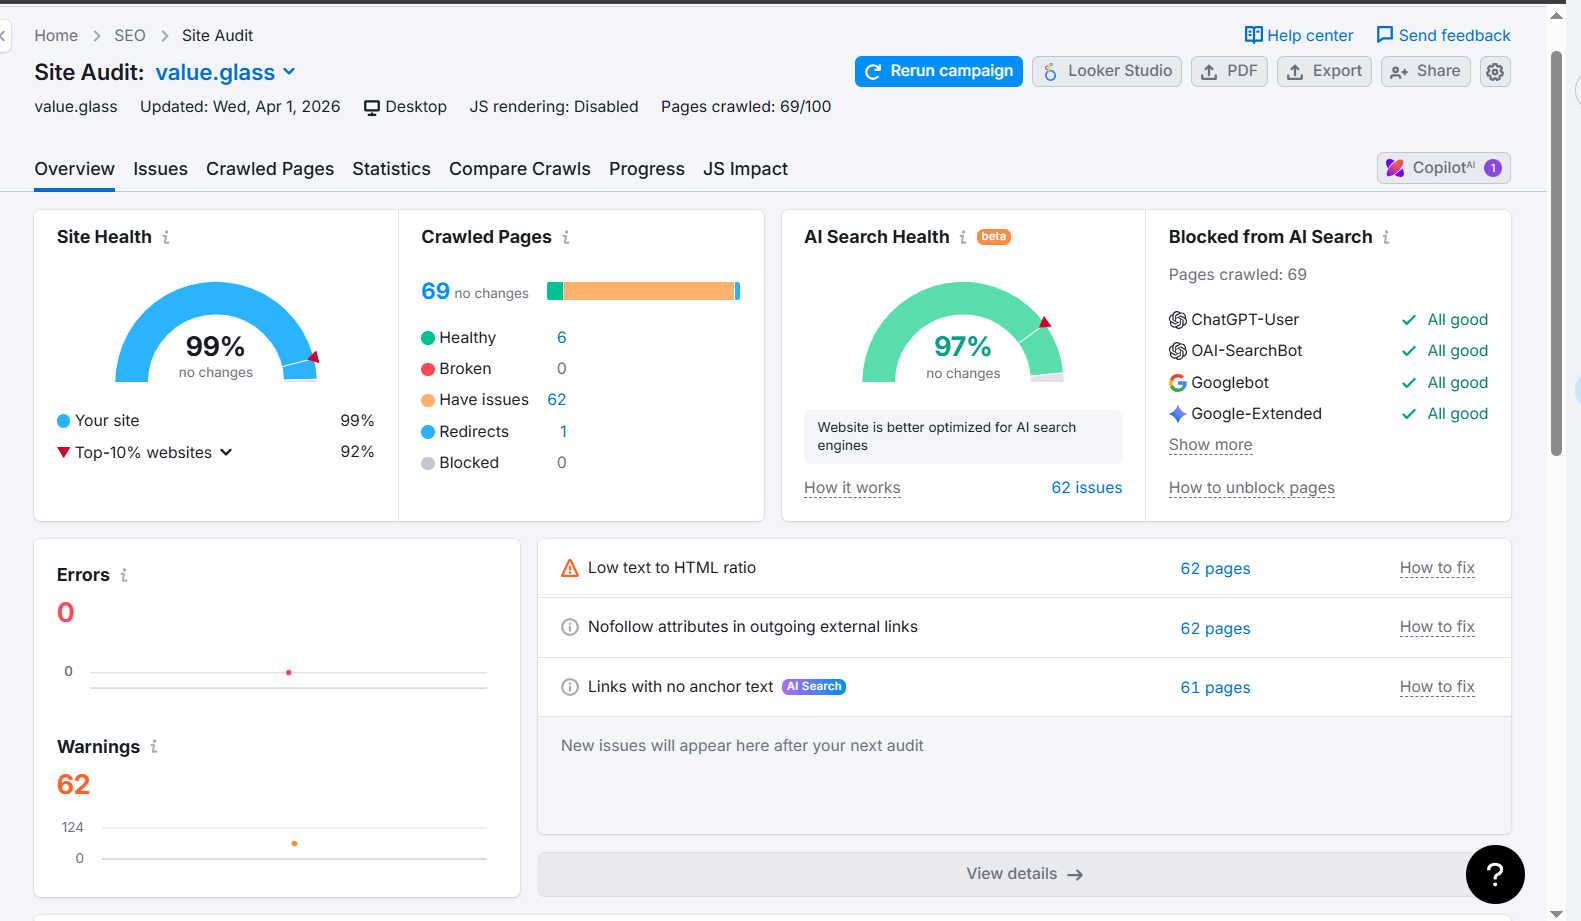1581x921 pixels.
Task: Click the Warnings count 62
Action: [74, 785]
